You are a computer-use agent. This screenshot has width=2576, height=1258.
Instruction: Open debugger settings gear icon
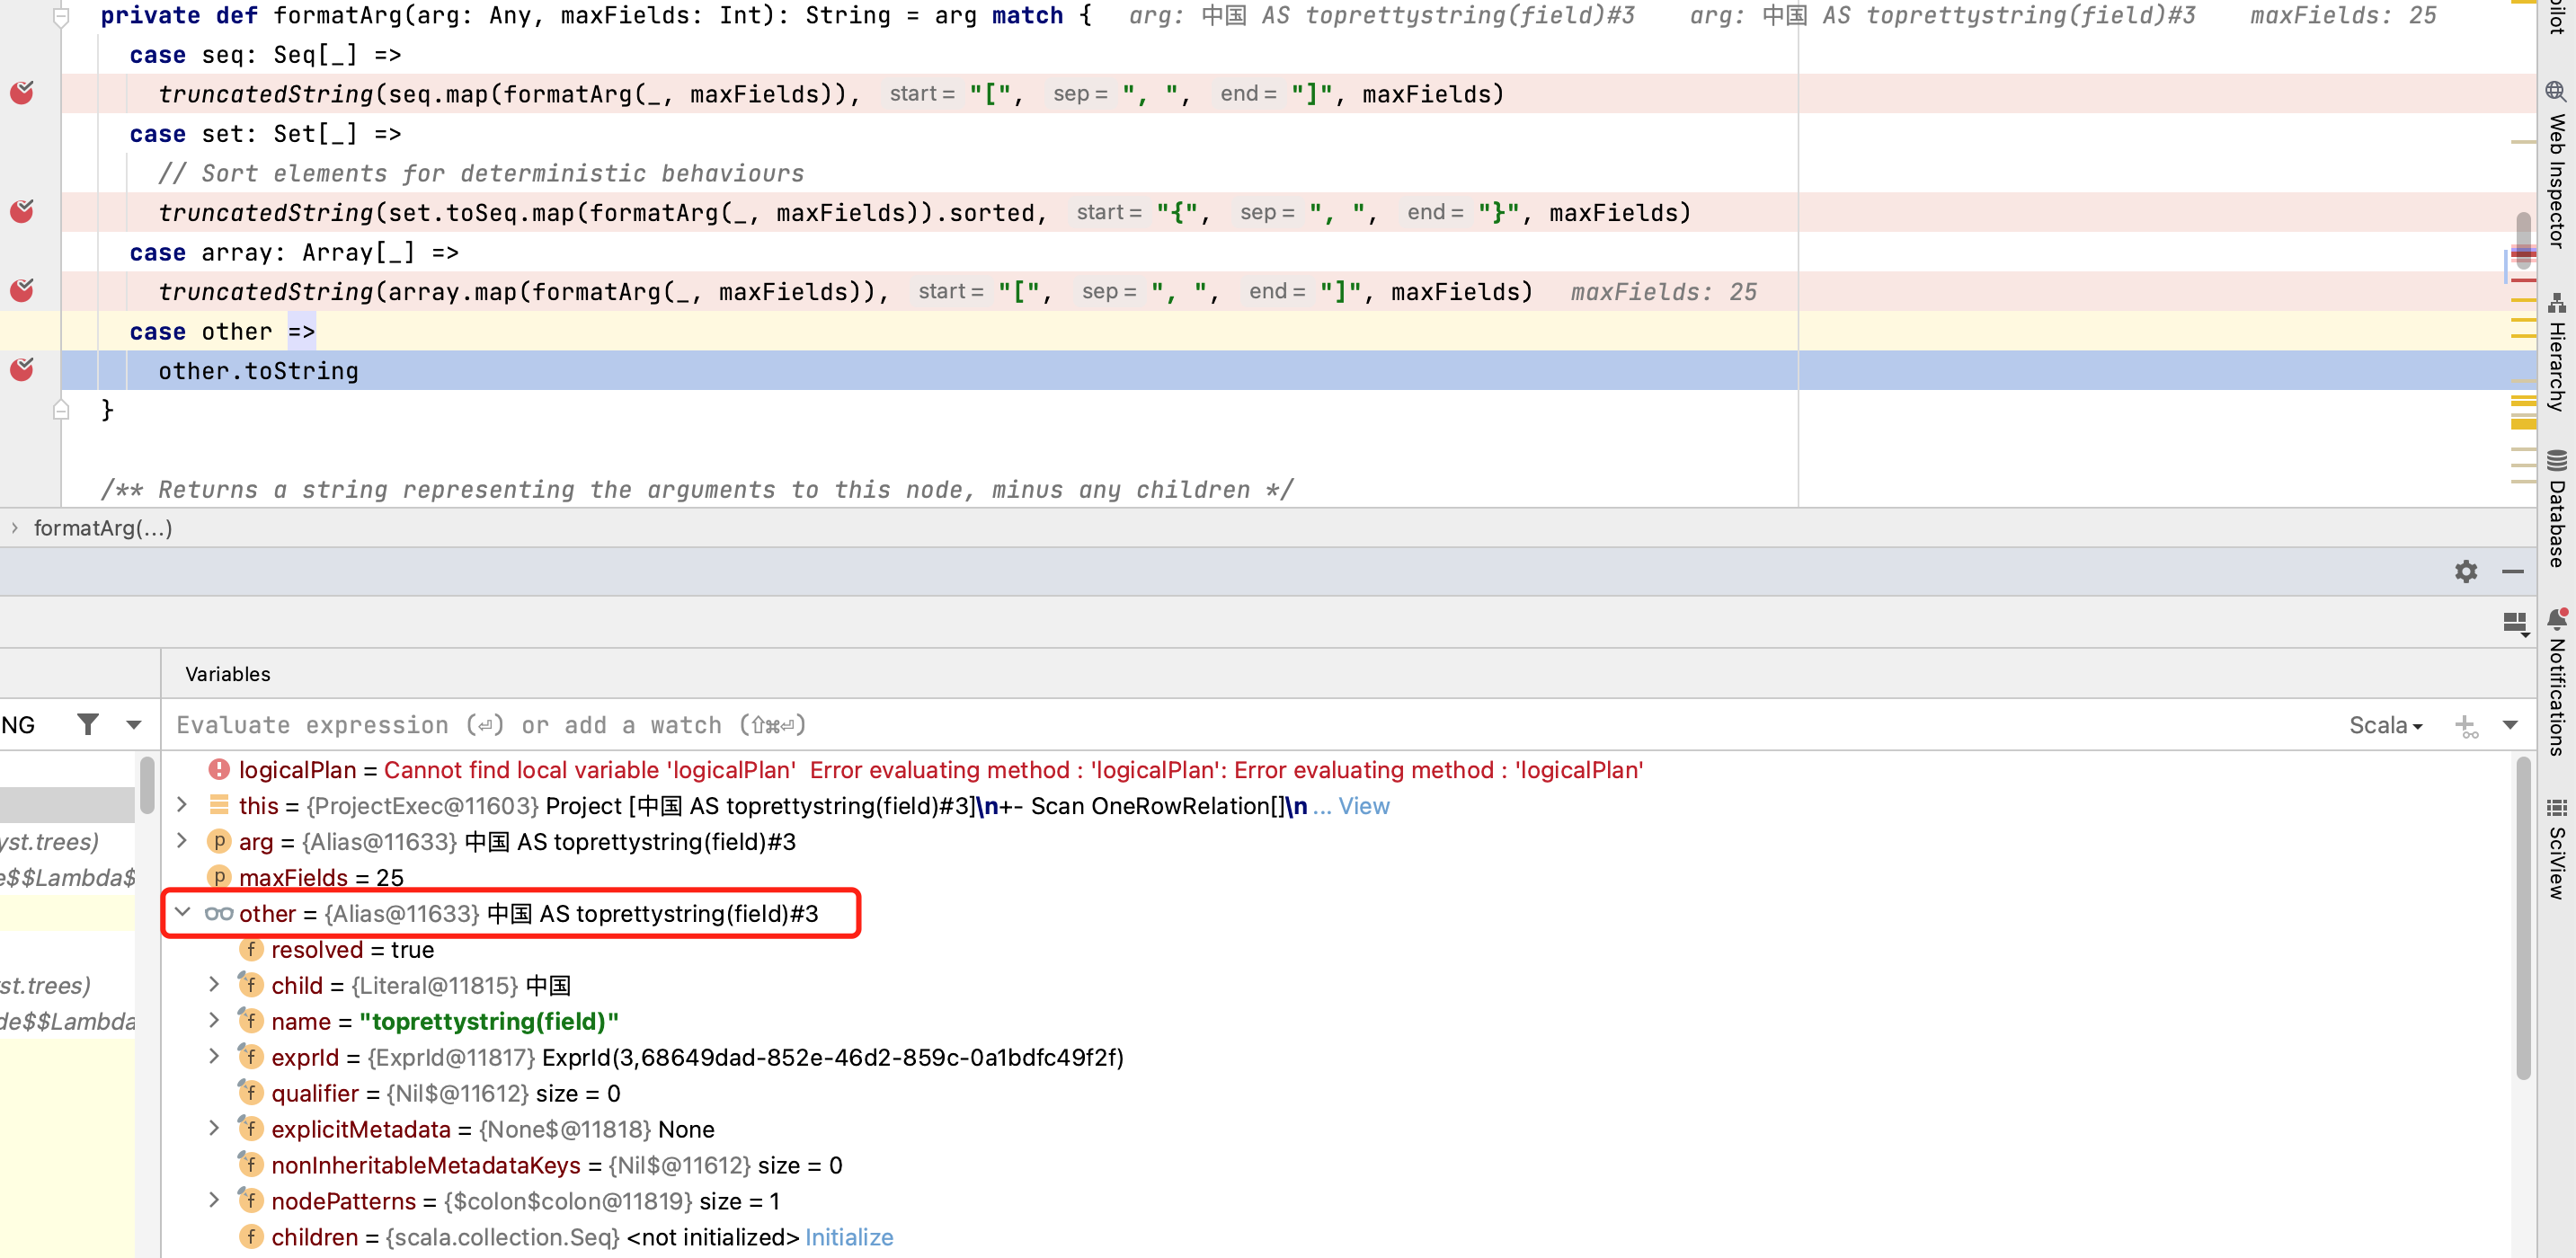pyautogui.click(x=2465, y=571)
